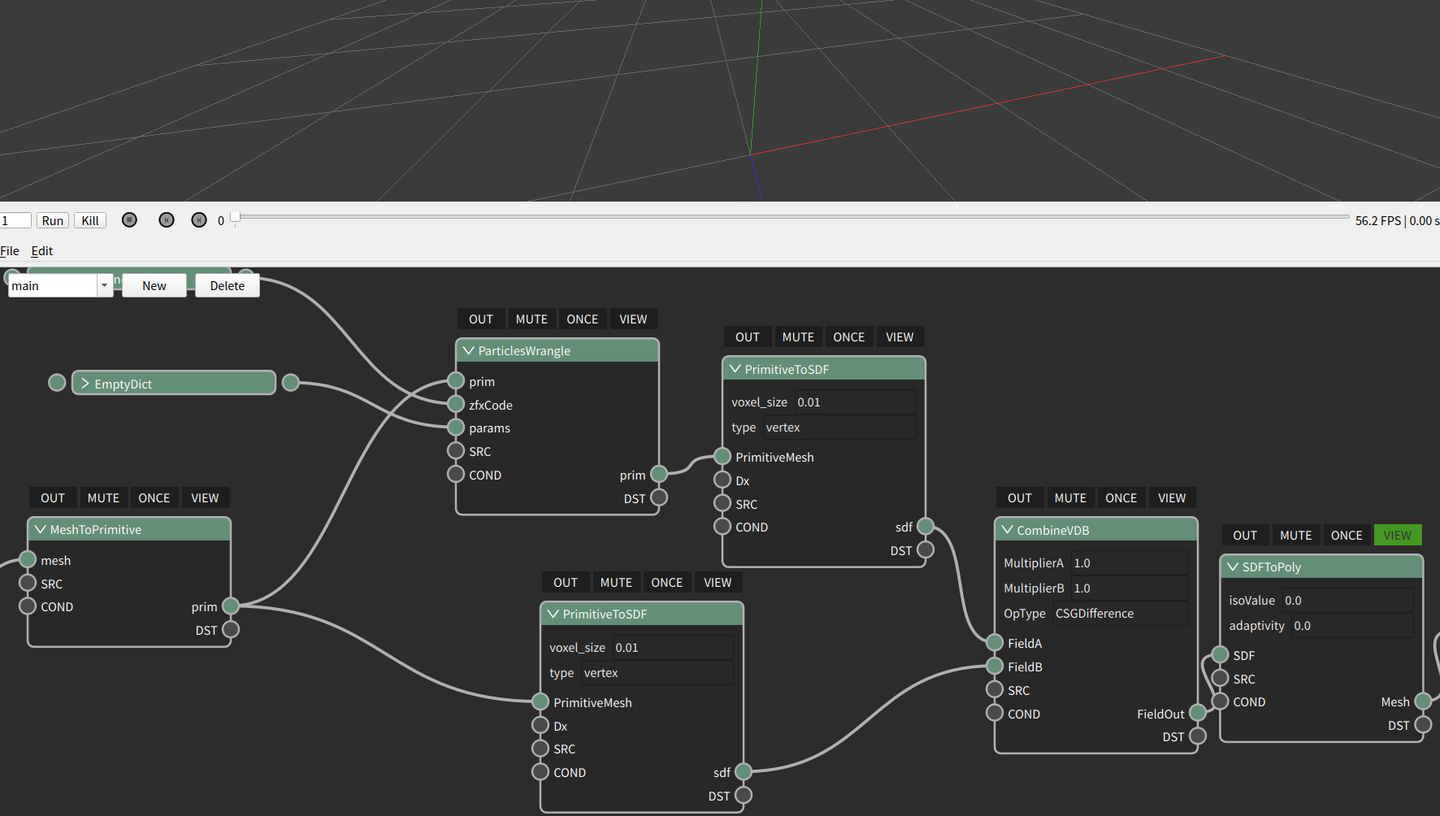Click the SDF input socket on SDFToPoly
Viewport: 1440px width, 816px height.
coord(1220,655)
